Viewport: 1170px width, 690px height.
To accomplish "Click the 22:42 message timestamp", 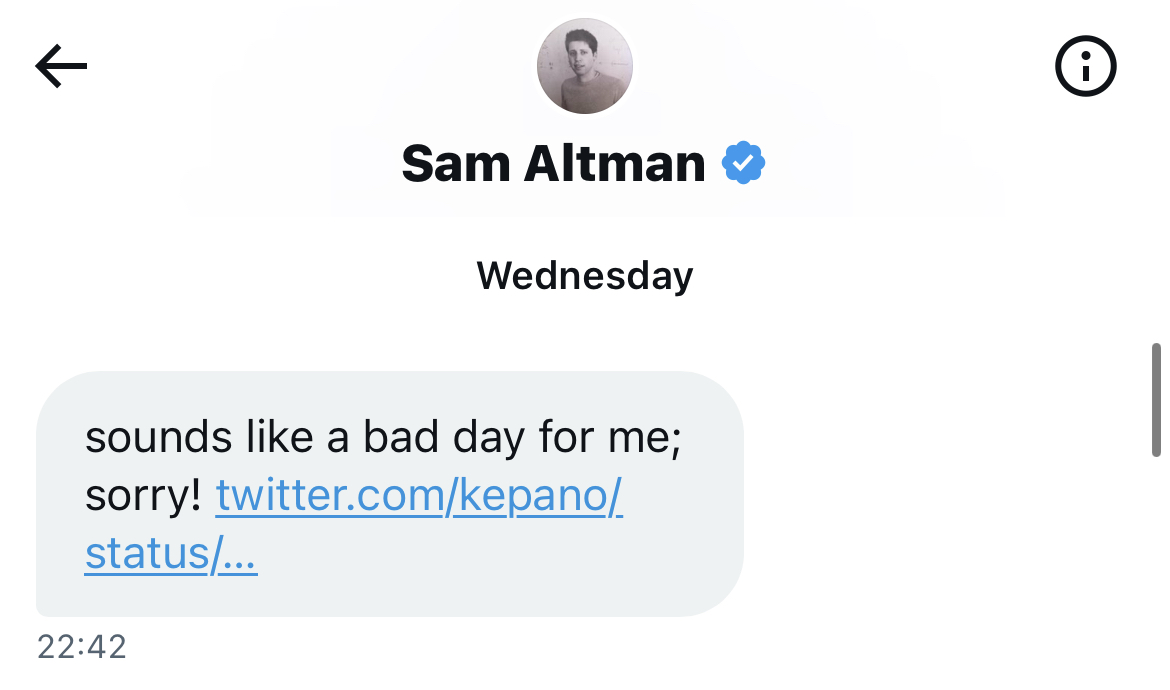I will (x=82, y=647).
